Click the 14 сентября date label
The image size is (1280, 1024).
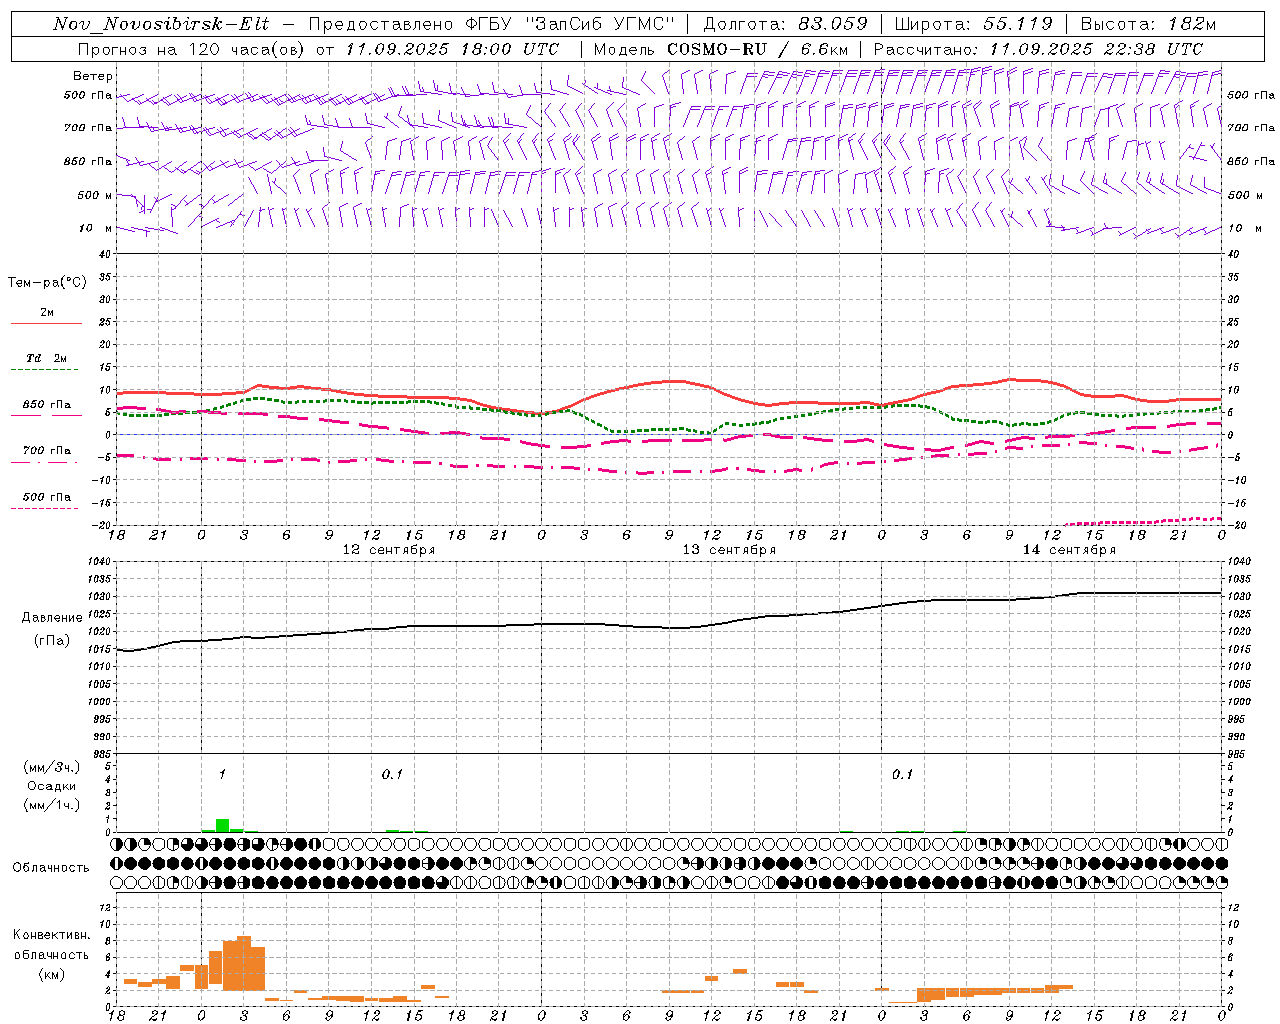click(1069, 550)
